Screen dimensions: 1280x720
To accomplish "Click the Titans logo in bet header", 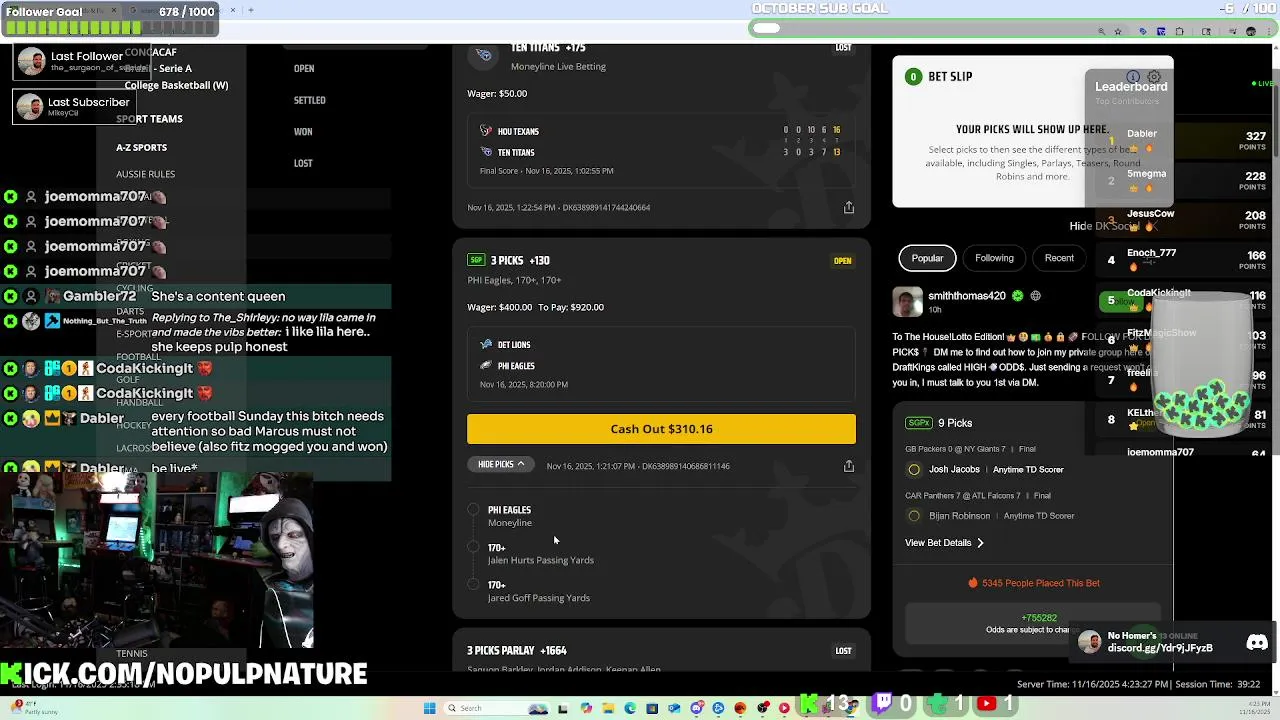I will (485, 55).
